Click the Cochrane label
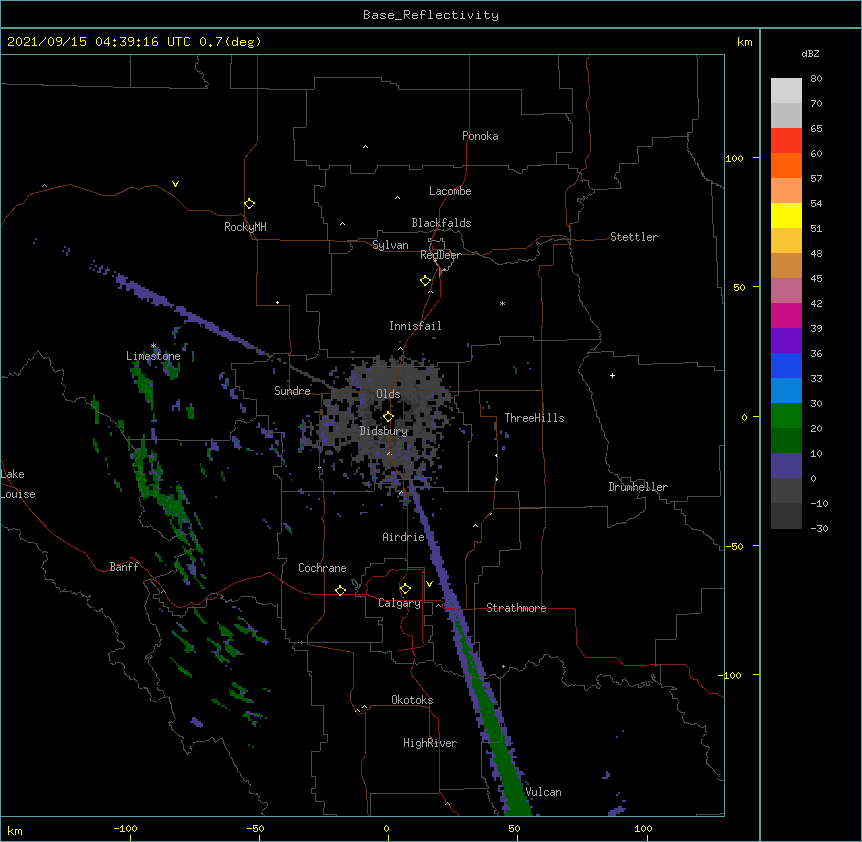The width and height of the screenshot is (862, 842). coord(322,568)
